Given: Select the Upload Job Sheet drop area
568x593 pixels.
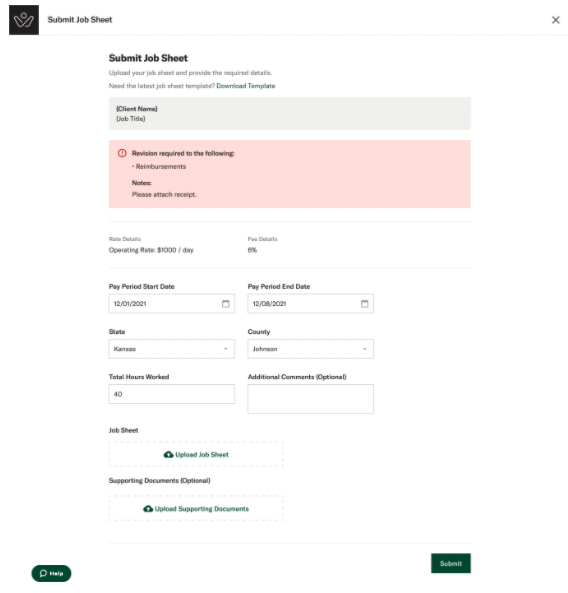Looking at the screenshot, I should 196,454.
